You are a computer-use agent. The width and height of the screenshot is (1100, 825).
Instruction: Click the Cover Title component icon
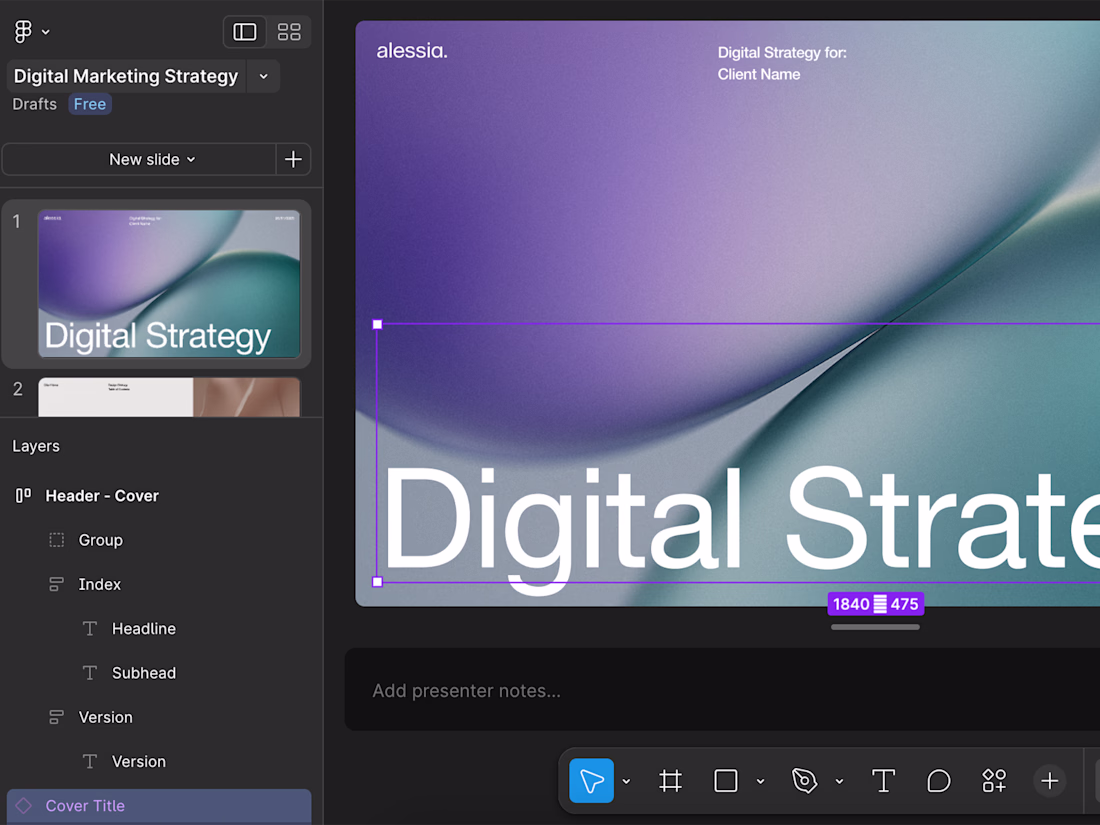(24, 805)
